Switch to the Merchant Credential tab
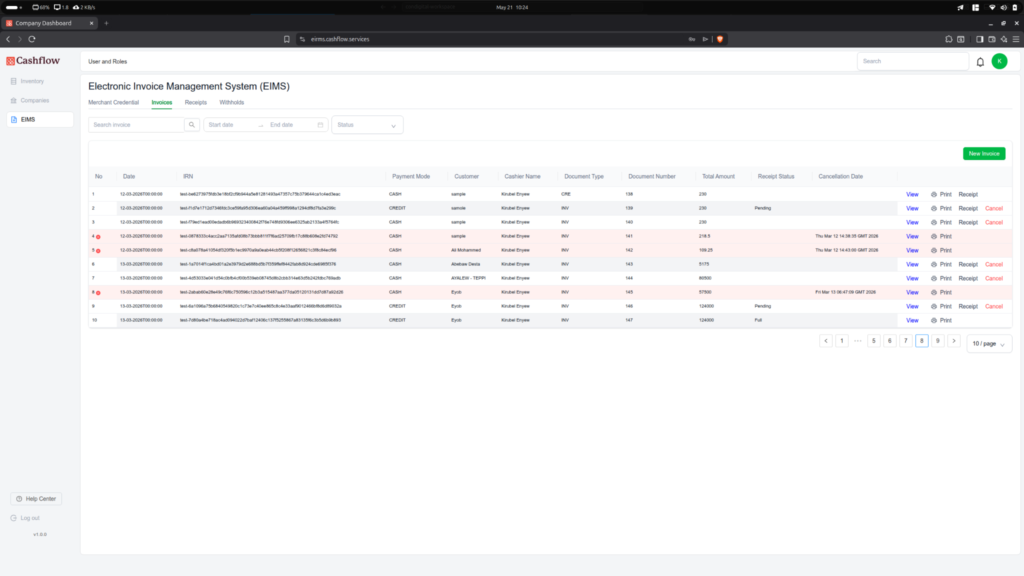Image resolution: width=1024 pixels, height=576 pixels. click(114, 103)
